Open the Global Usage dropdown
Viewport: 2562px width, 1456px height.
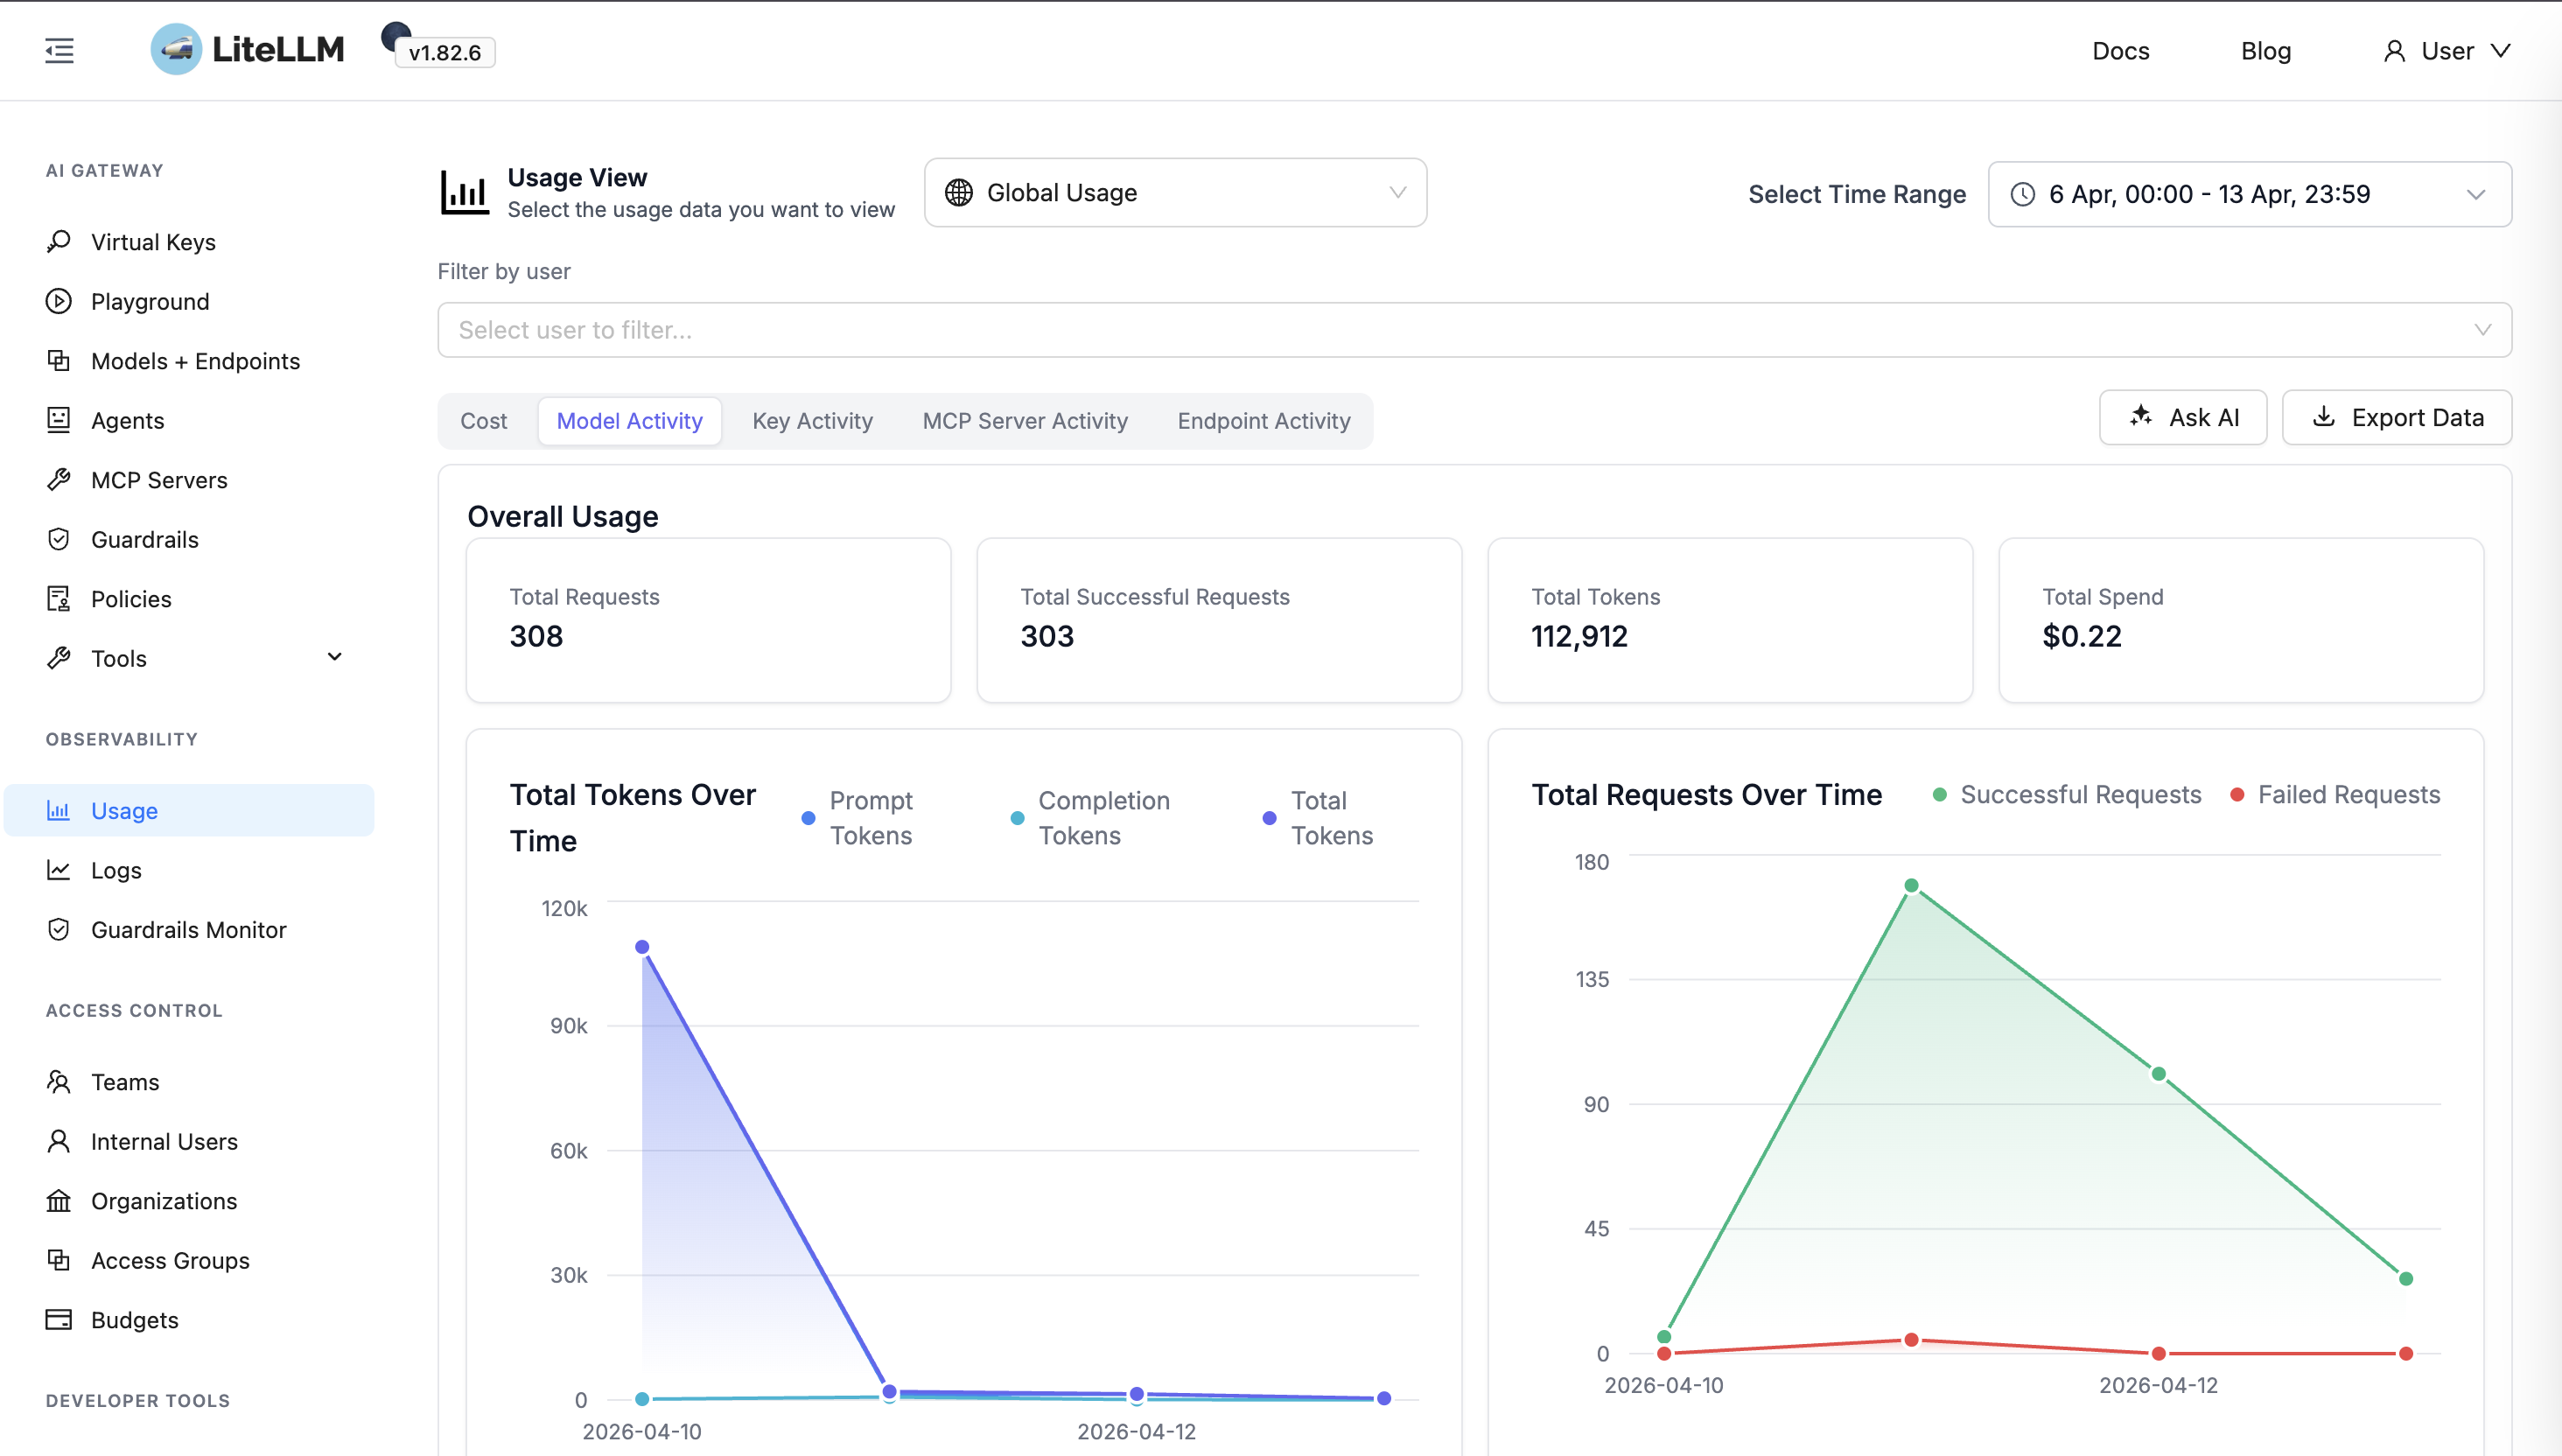(x=1173, y=192)
